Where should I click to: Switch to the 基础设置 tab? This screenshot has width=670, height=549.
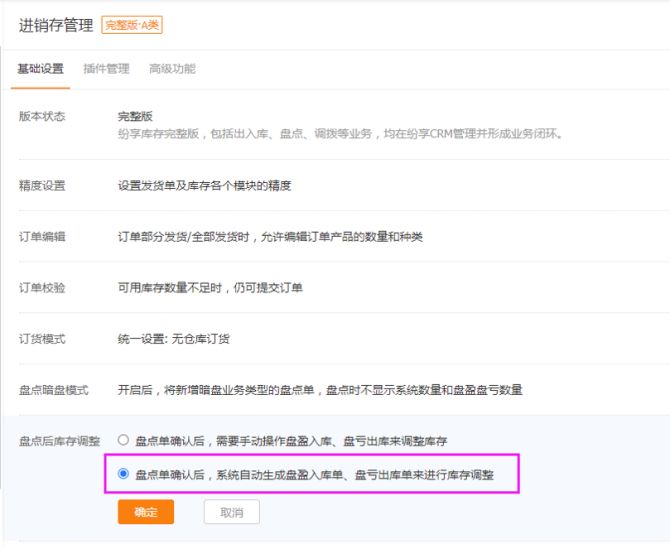41,69
